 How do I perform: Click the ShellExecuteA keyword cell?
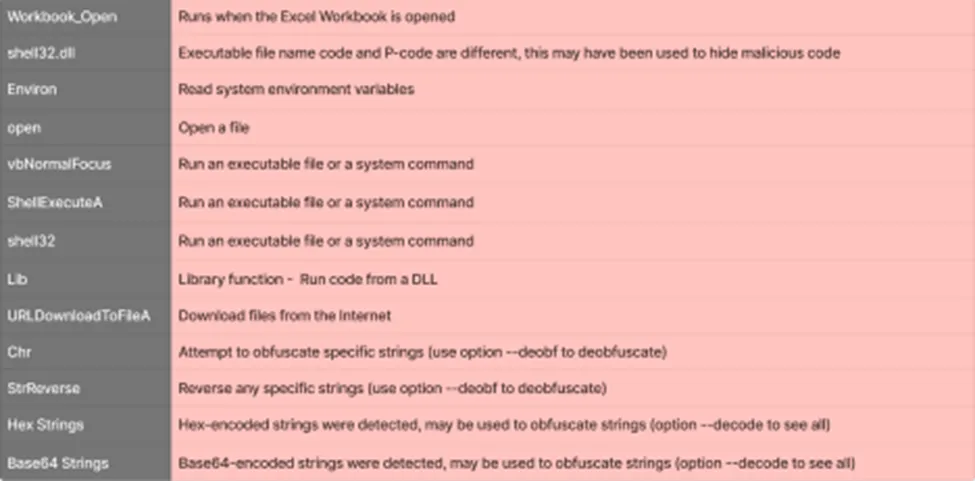click(x=85, y=203)
